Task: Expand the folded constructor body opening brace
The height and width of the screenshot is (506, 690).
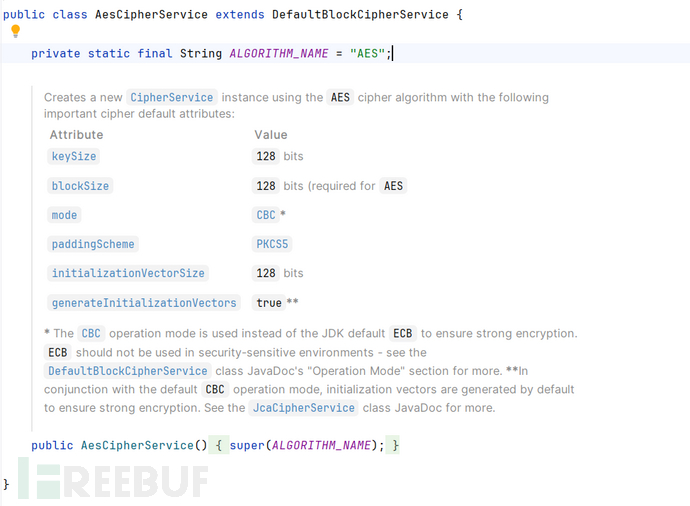Action: 218,445
